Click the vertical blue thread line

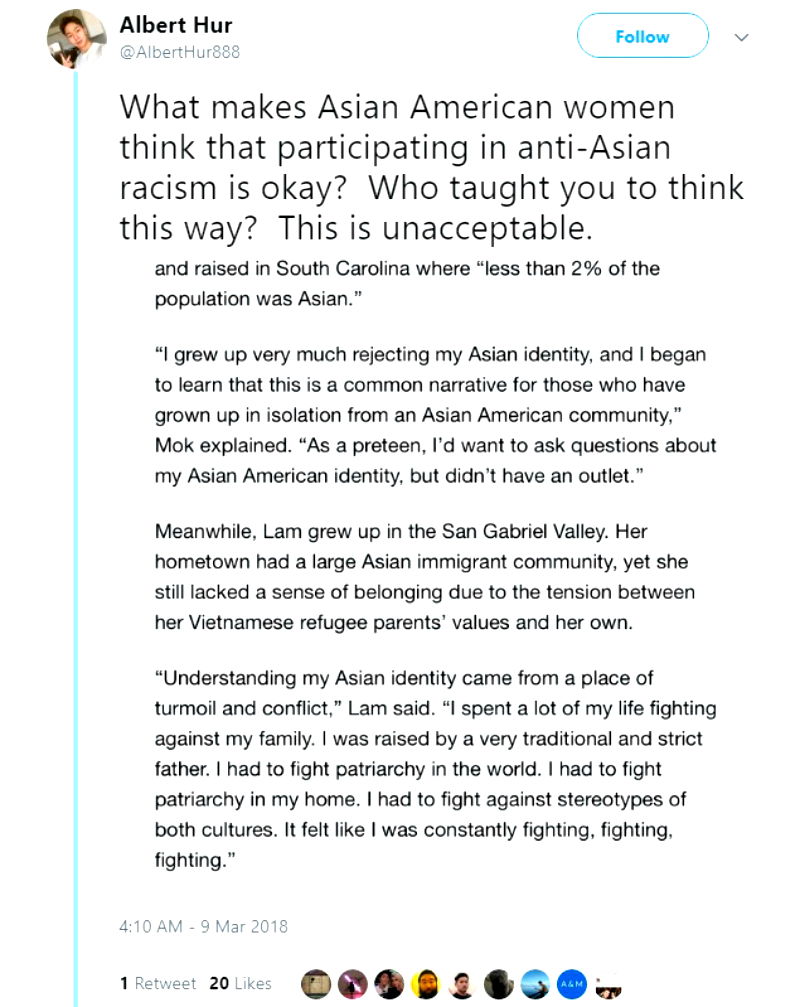click(x=75, y=500)
